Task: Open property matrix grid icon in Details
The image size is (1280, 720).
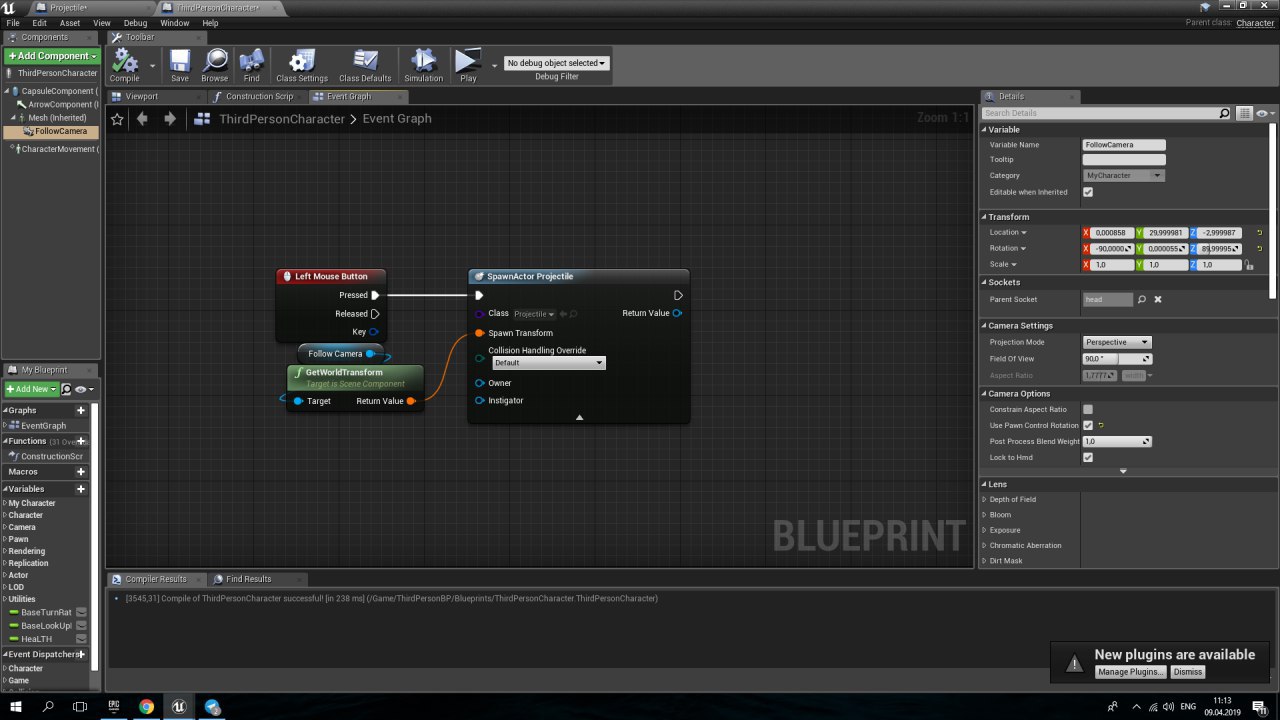Action: click(x=1244, y=113)
